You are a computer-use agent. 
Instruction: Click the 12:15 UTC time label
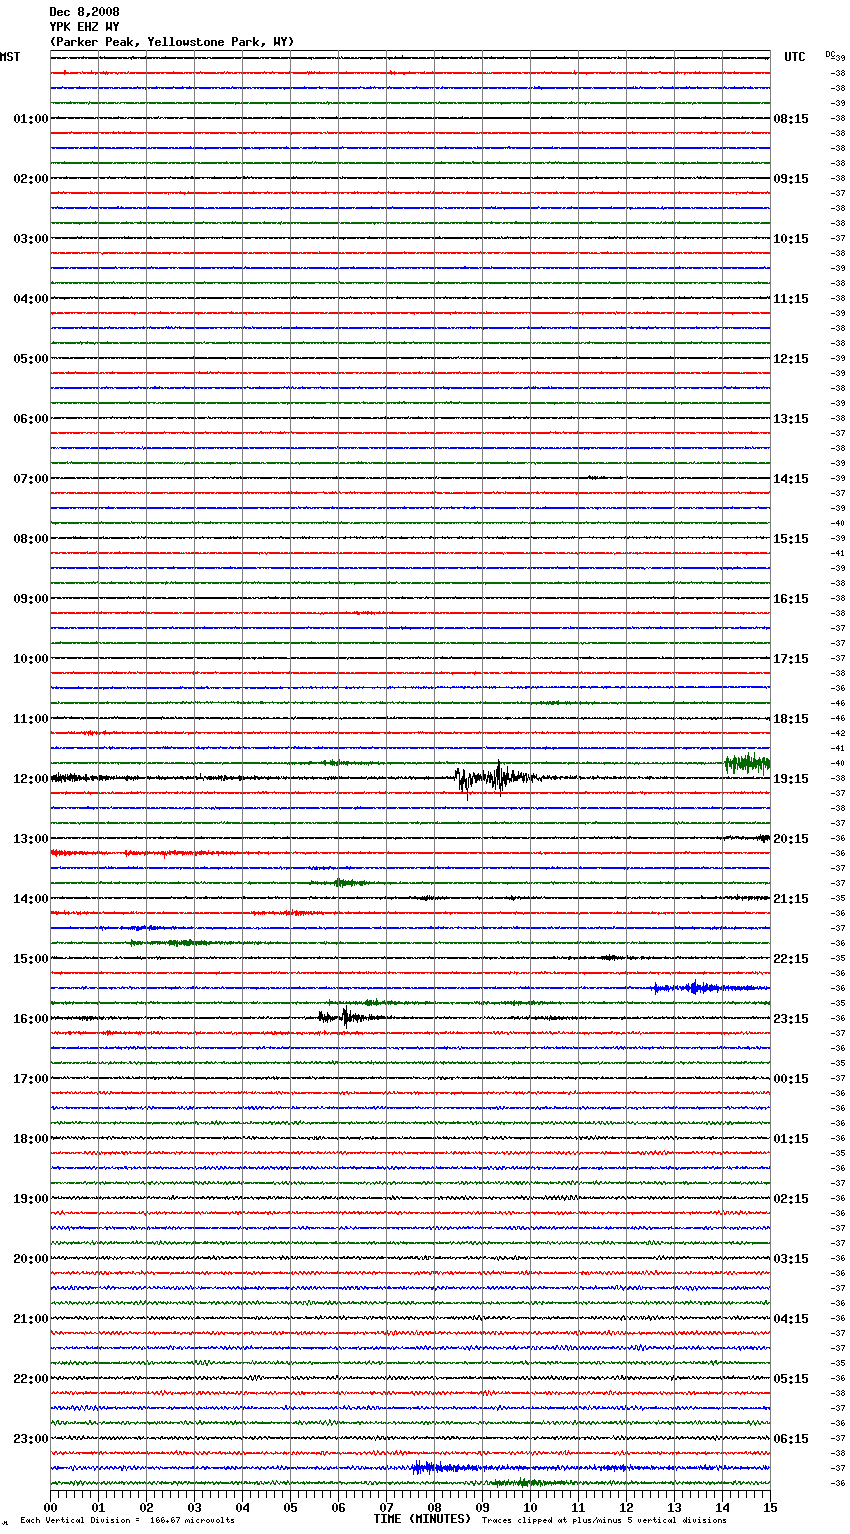[x=791, y=359]
